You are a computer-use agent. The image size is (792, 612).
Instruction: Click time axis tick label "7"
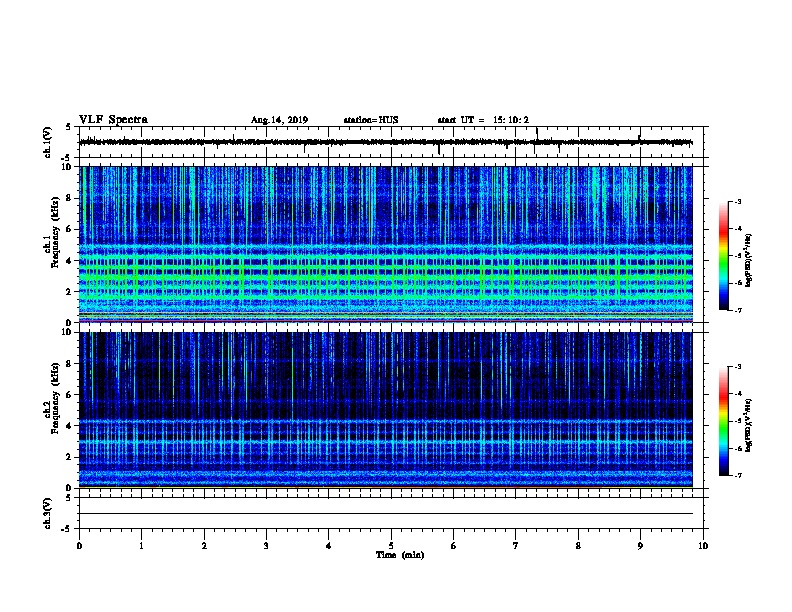click(x=516, y=546)
